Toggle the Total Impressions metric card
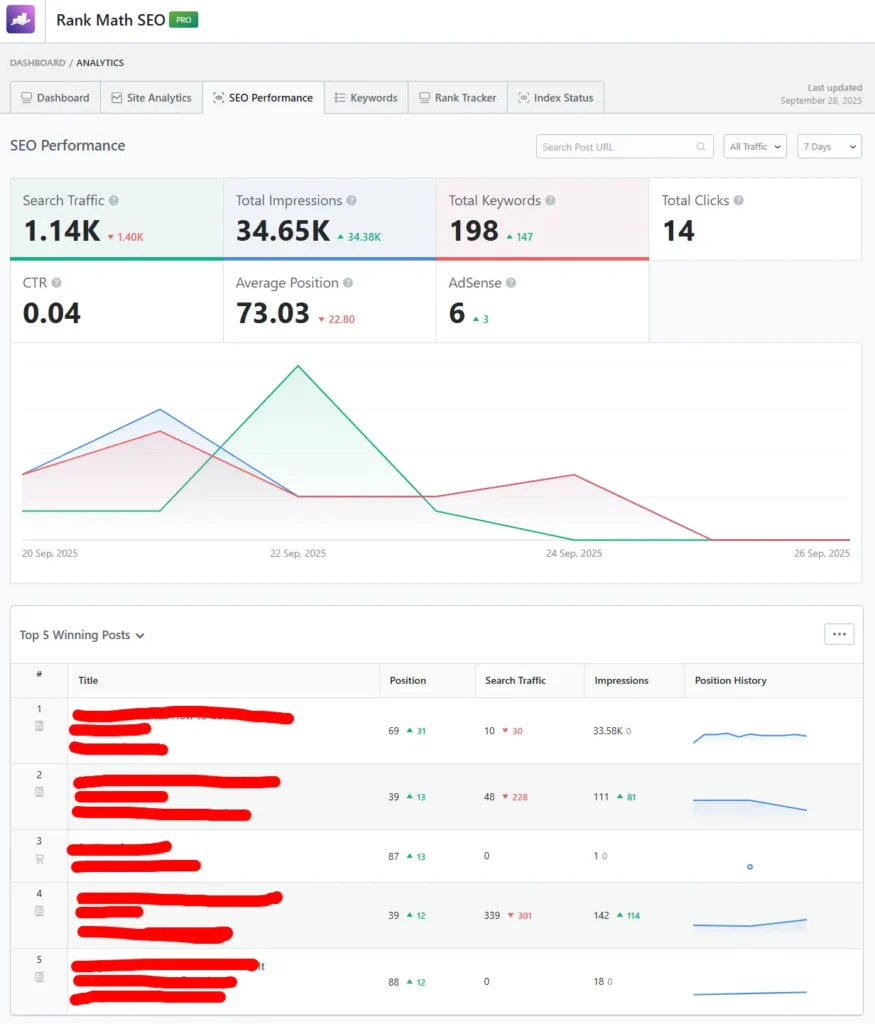This screenshot has height=1024, width=875. pyautogui.click(x=329, y=219)
